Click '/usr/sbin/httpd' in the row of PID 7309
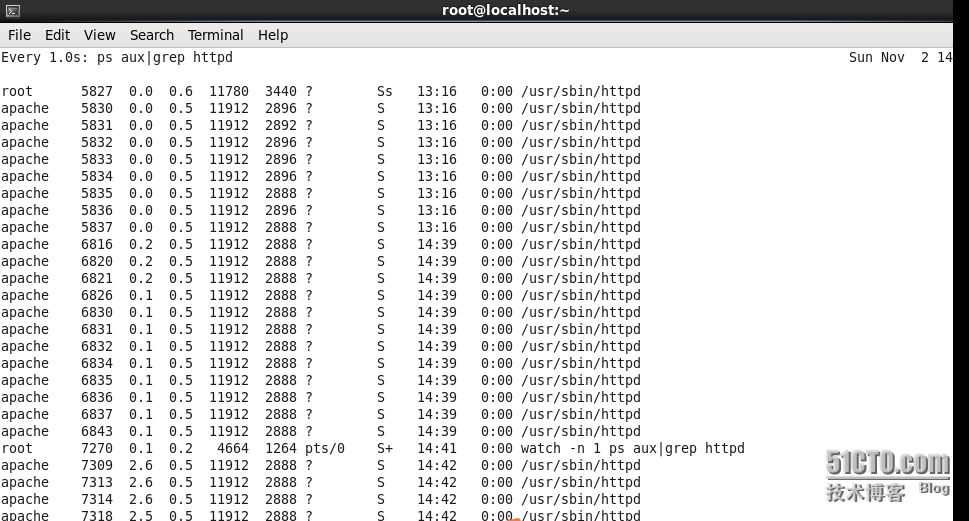 click(x=581, y=465)
